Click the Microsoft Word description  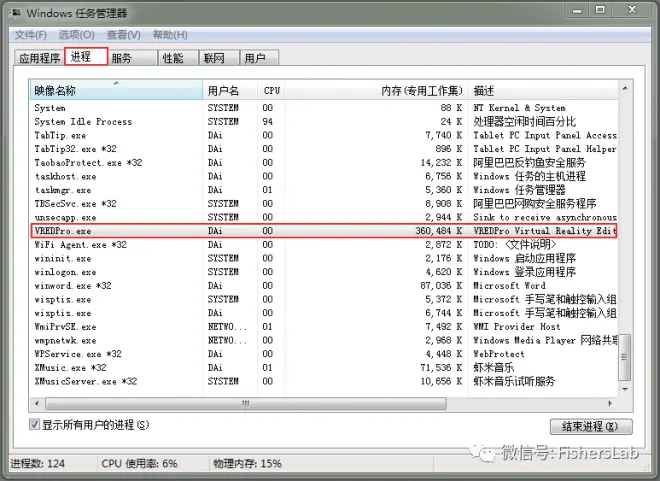pos(509,286)
